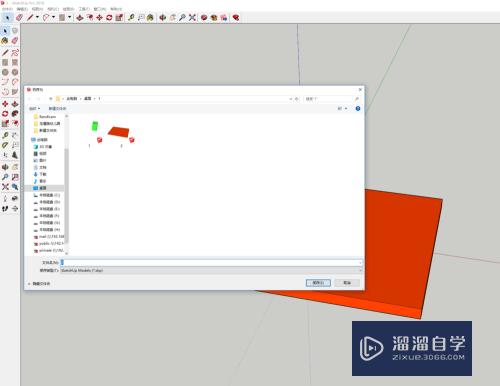Click the Save button in dialog

[318, 283]
